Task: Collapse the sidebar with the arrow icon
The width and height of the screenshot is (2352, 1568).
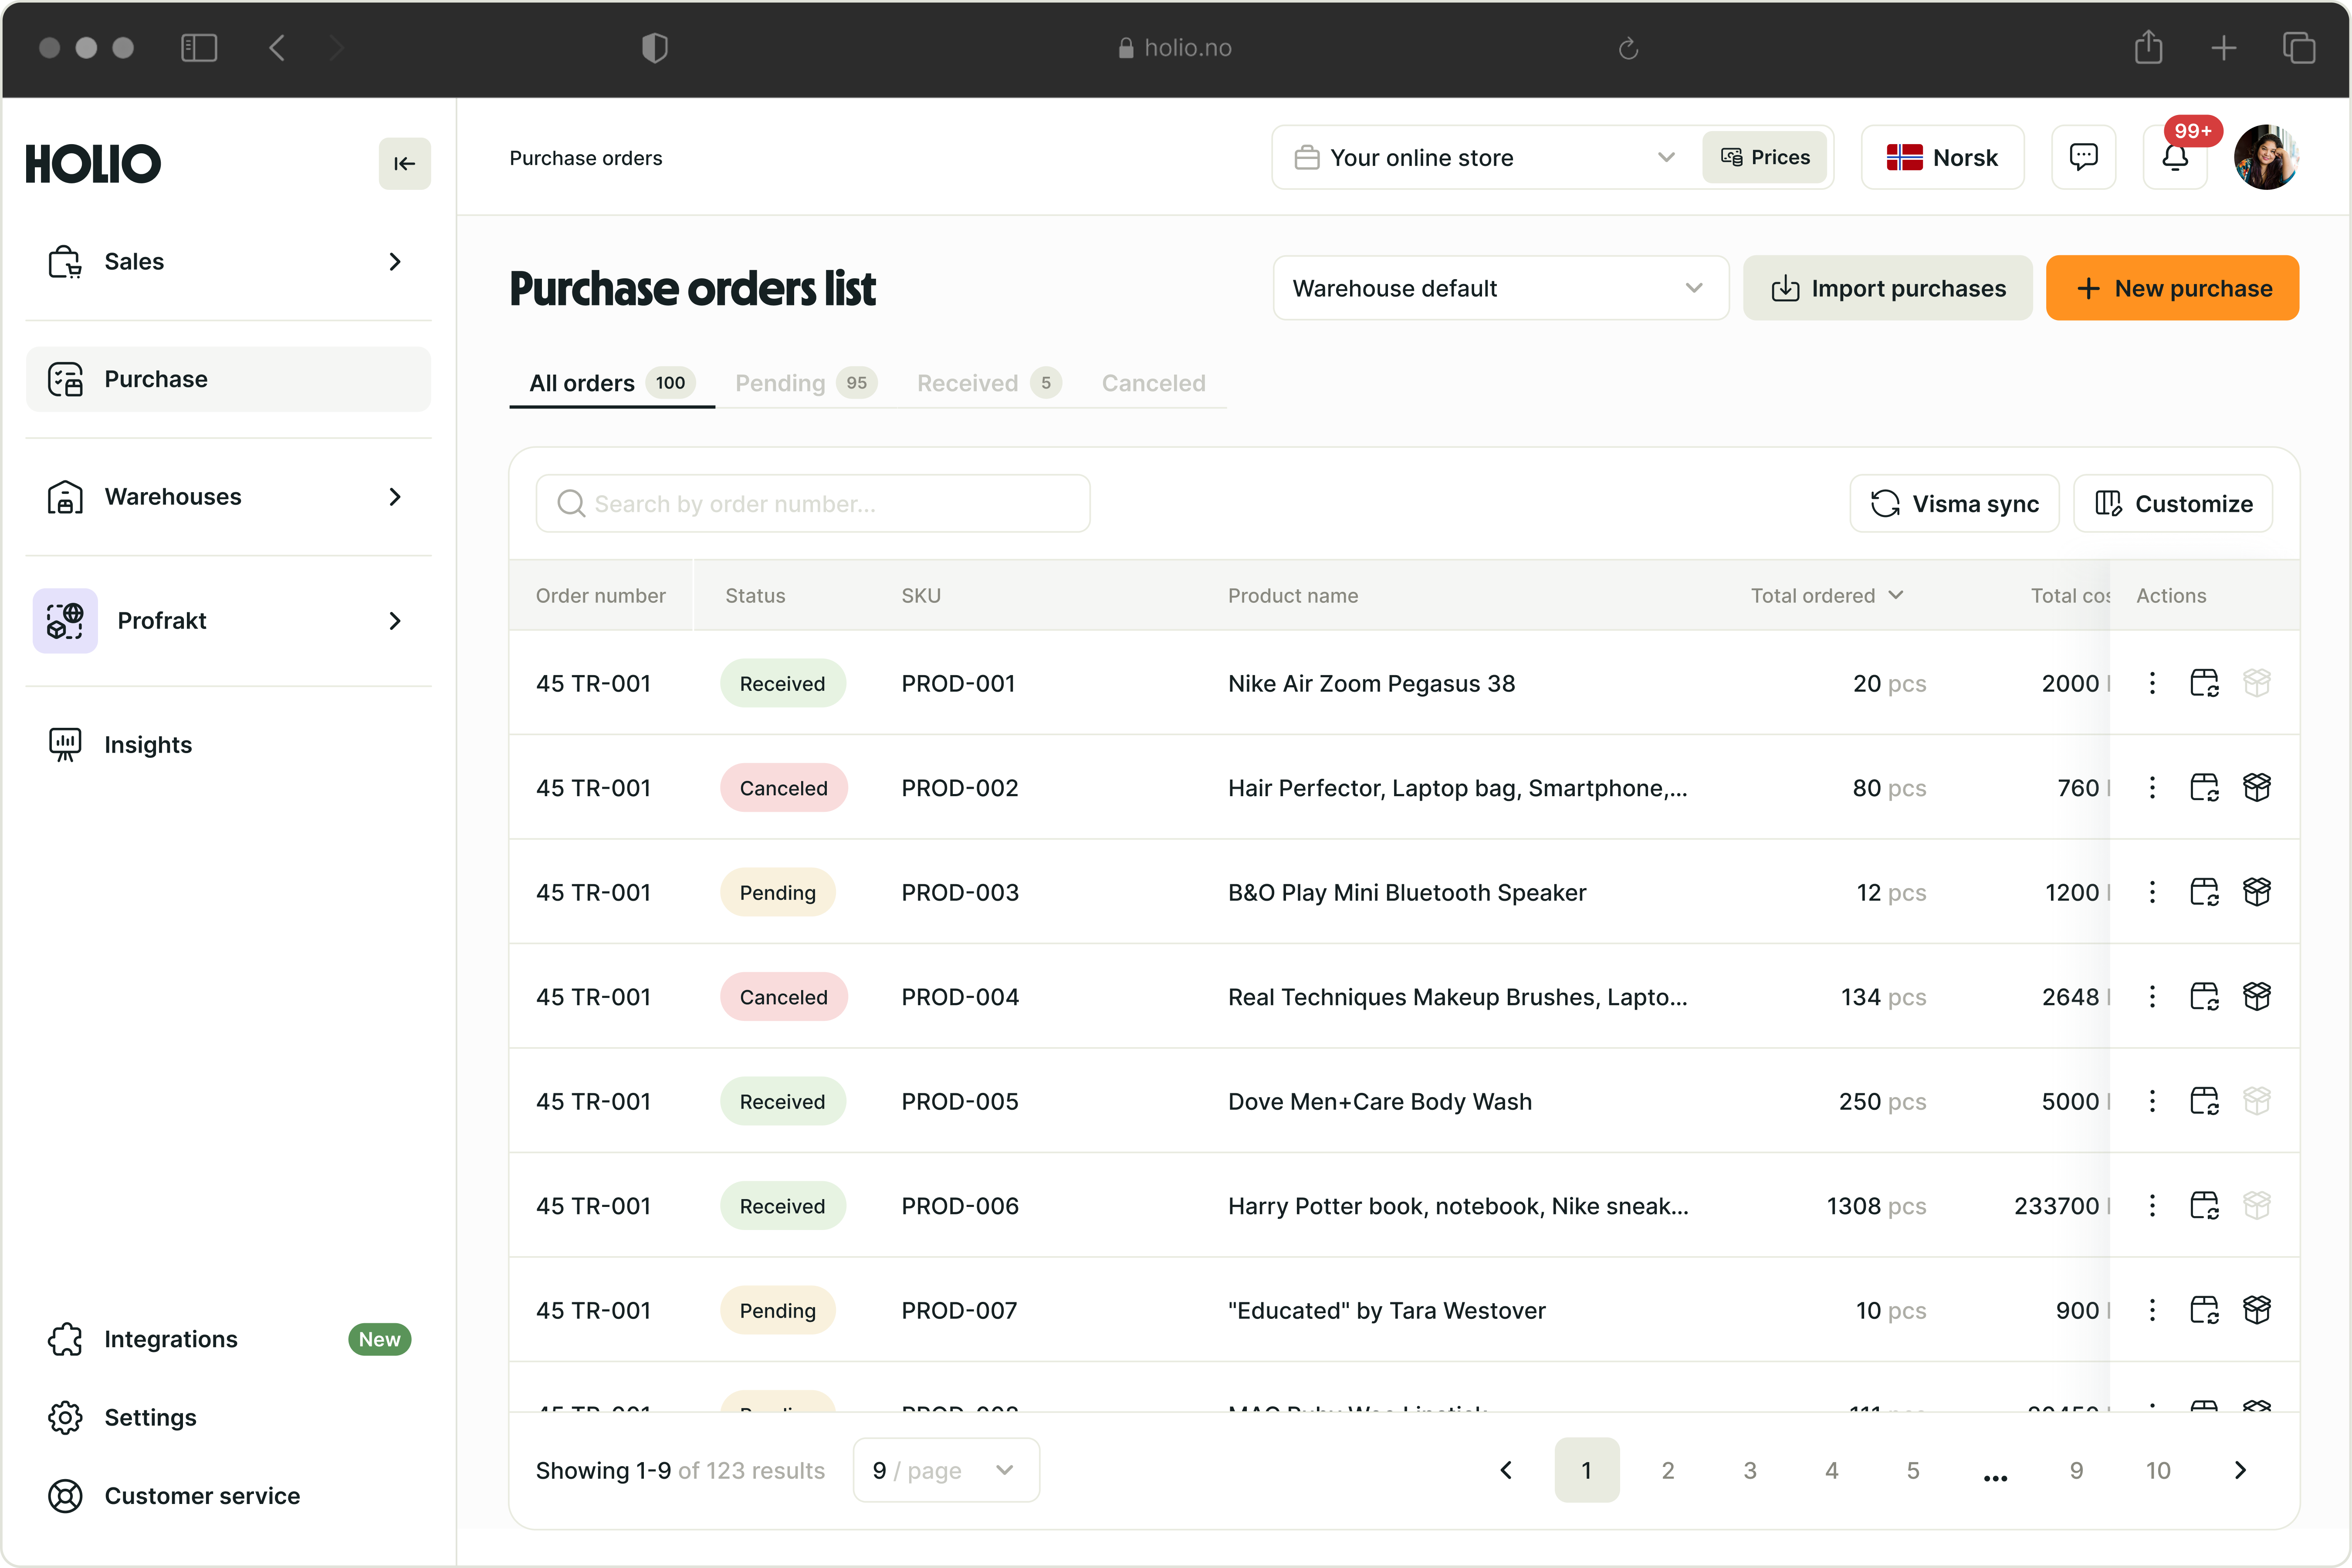Action: click(x=404, y=163)
